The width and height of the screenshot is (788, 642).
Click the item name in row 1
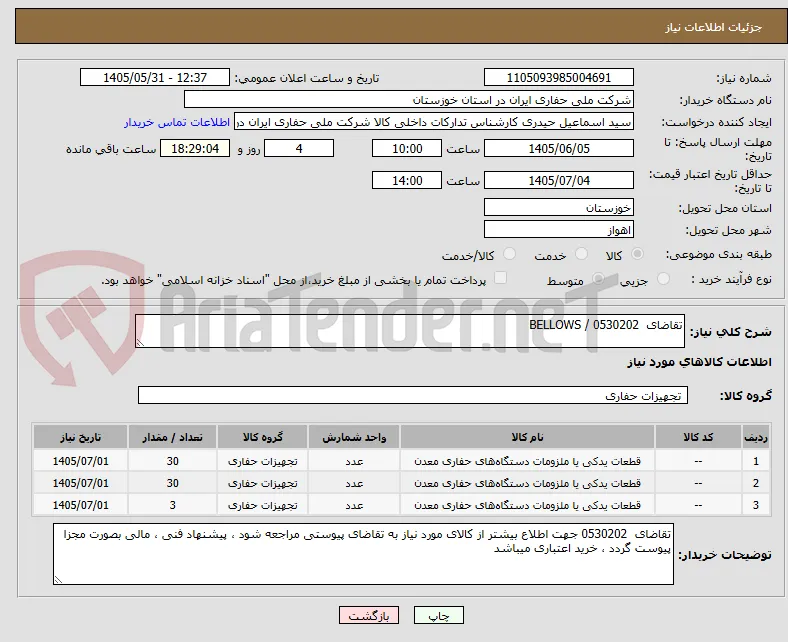527,461
